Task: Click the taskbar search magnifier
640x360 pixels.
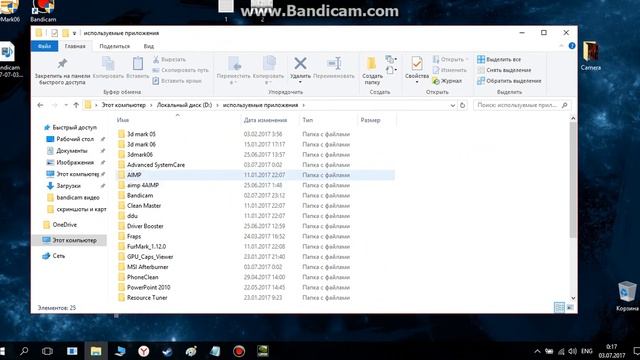Action: [x=24, y=351]
